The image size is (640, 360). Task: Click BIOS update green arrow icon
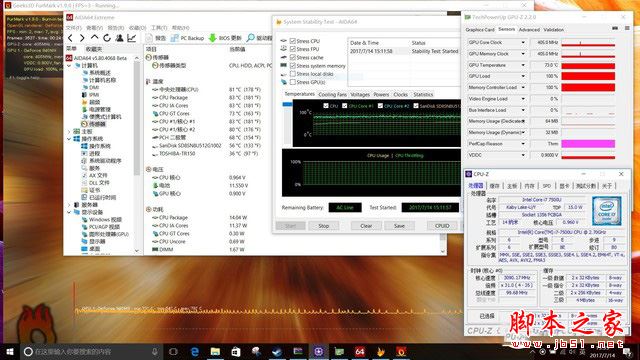point(212,38)
